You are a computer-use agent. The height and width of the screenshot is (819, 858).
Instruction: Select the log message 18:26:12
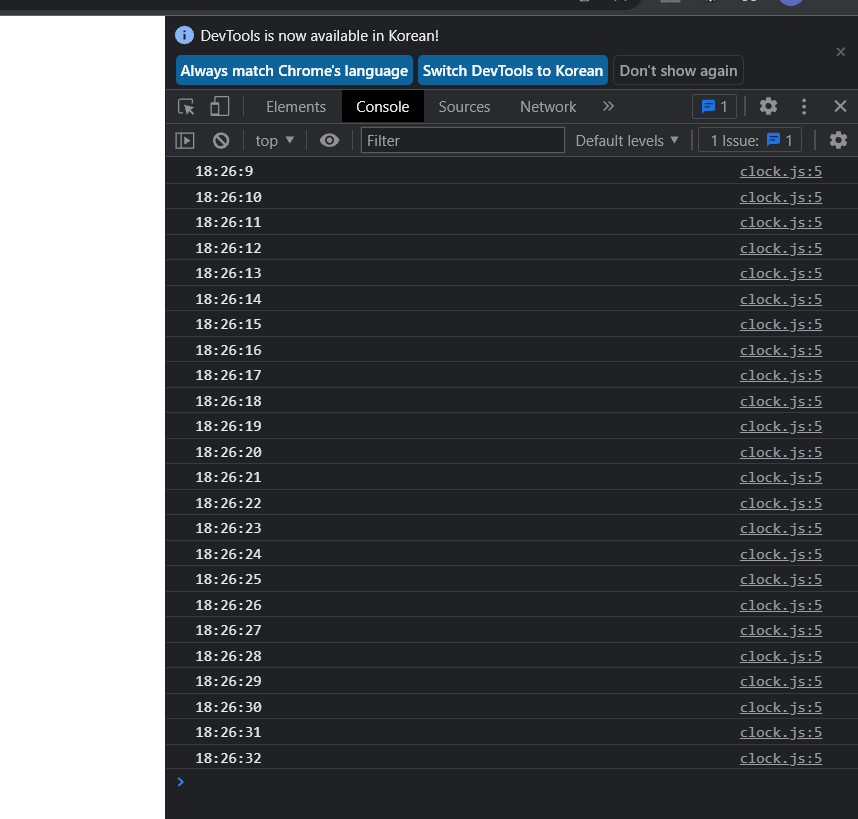228,248
